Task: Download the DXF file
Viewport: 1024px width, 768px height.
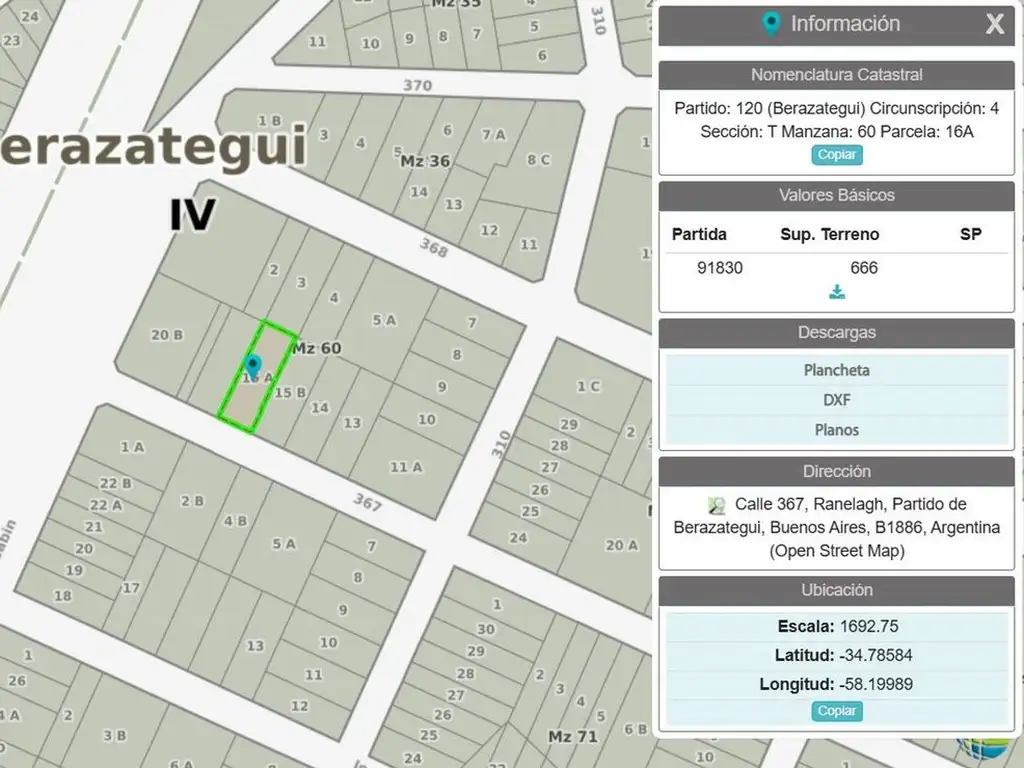Action: coord(836,400)
